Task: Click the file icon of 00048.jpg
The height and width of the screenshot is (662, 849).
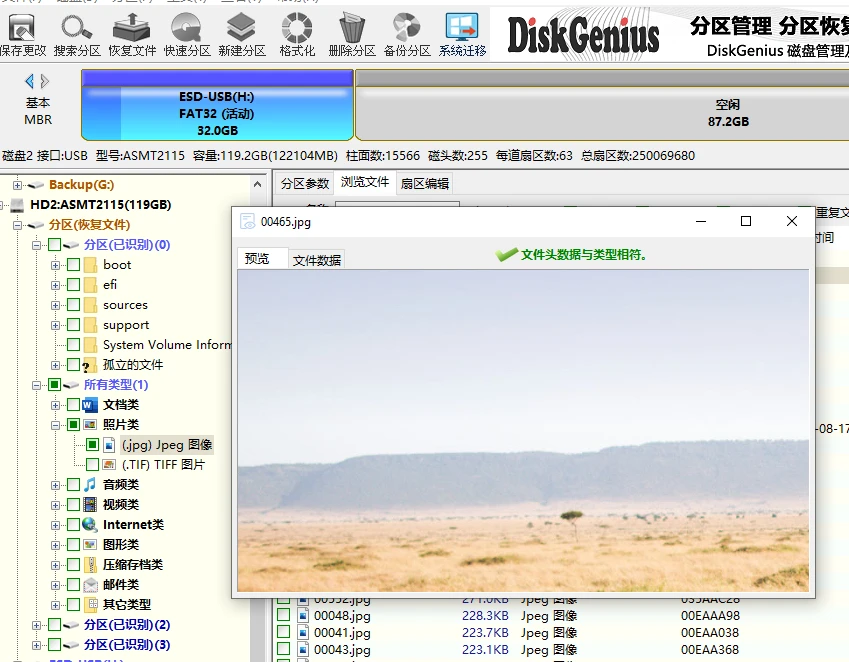Action: point(303,615)
